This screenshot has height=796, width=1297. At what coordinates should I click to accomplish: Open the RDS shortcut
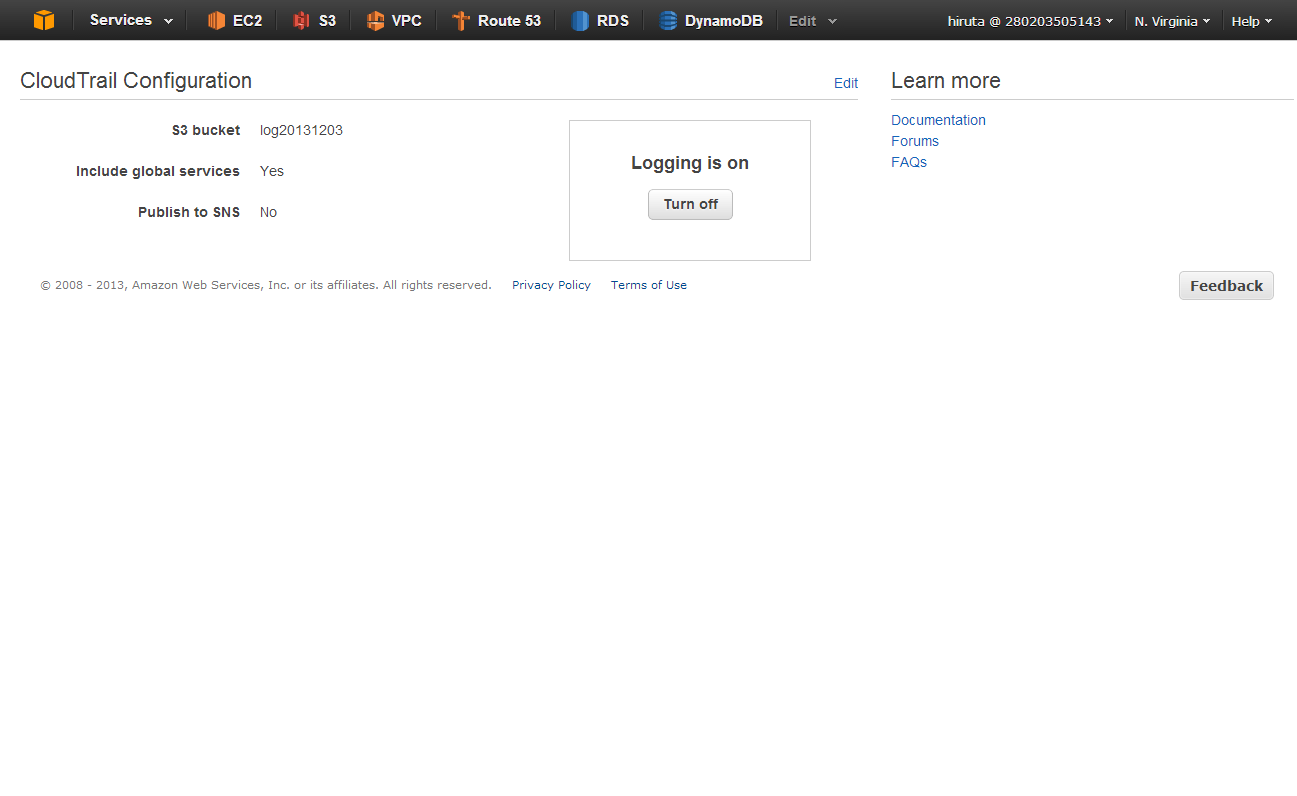pos(600,20)
